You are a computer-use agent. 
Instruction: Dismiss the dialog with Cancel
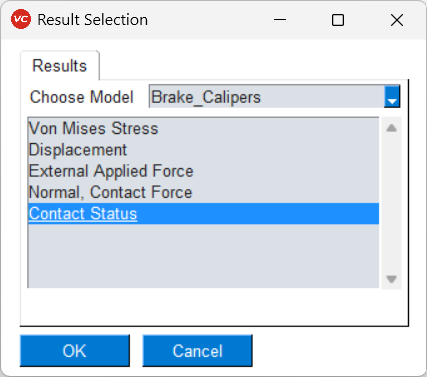coord(197,351)
